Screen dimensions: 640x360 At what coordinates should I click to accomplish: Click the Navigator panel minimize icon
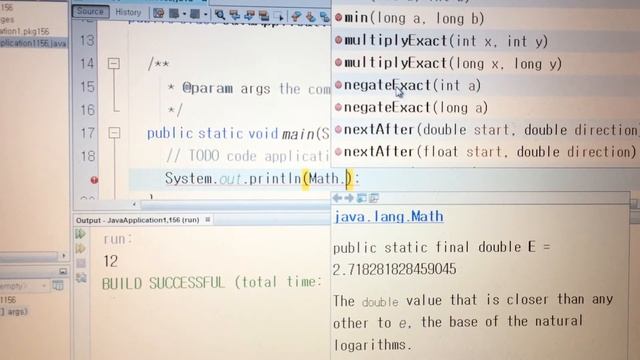[x=63, y=271]
